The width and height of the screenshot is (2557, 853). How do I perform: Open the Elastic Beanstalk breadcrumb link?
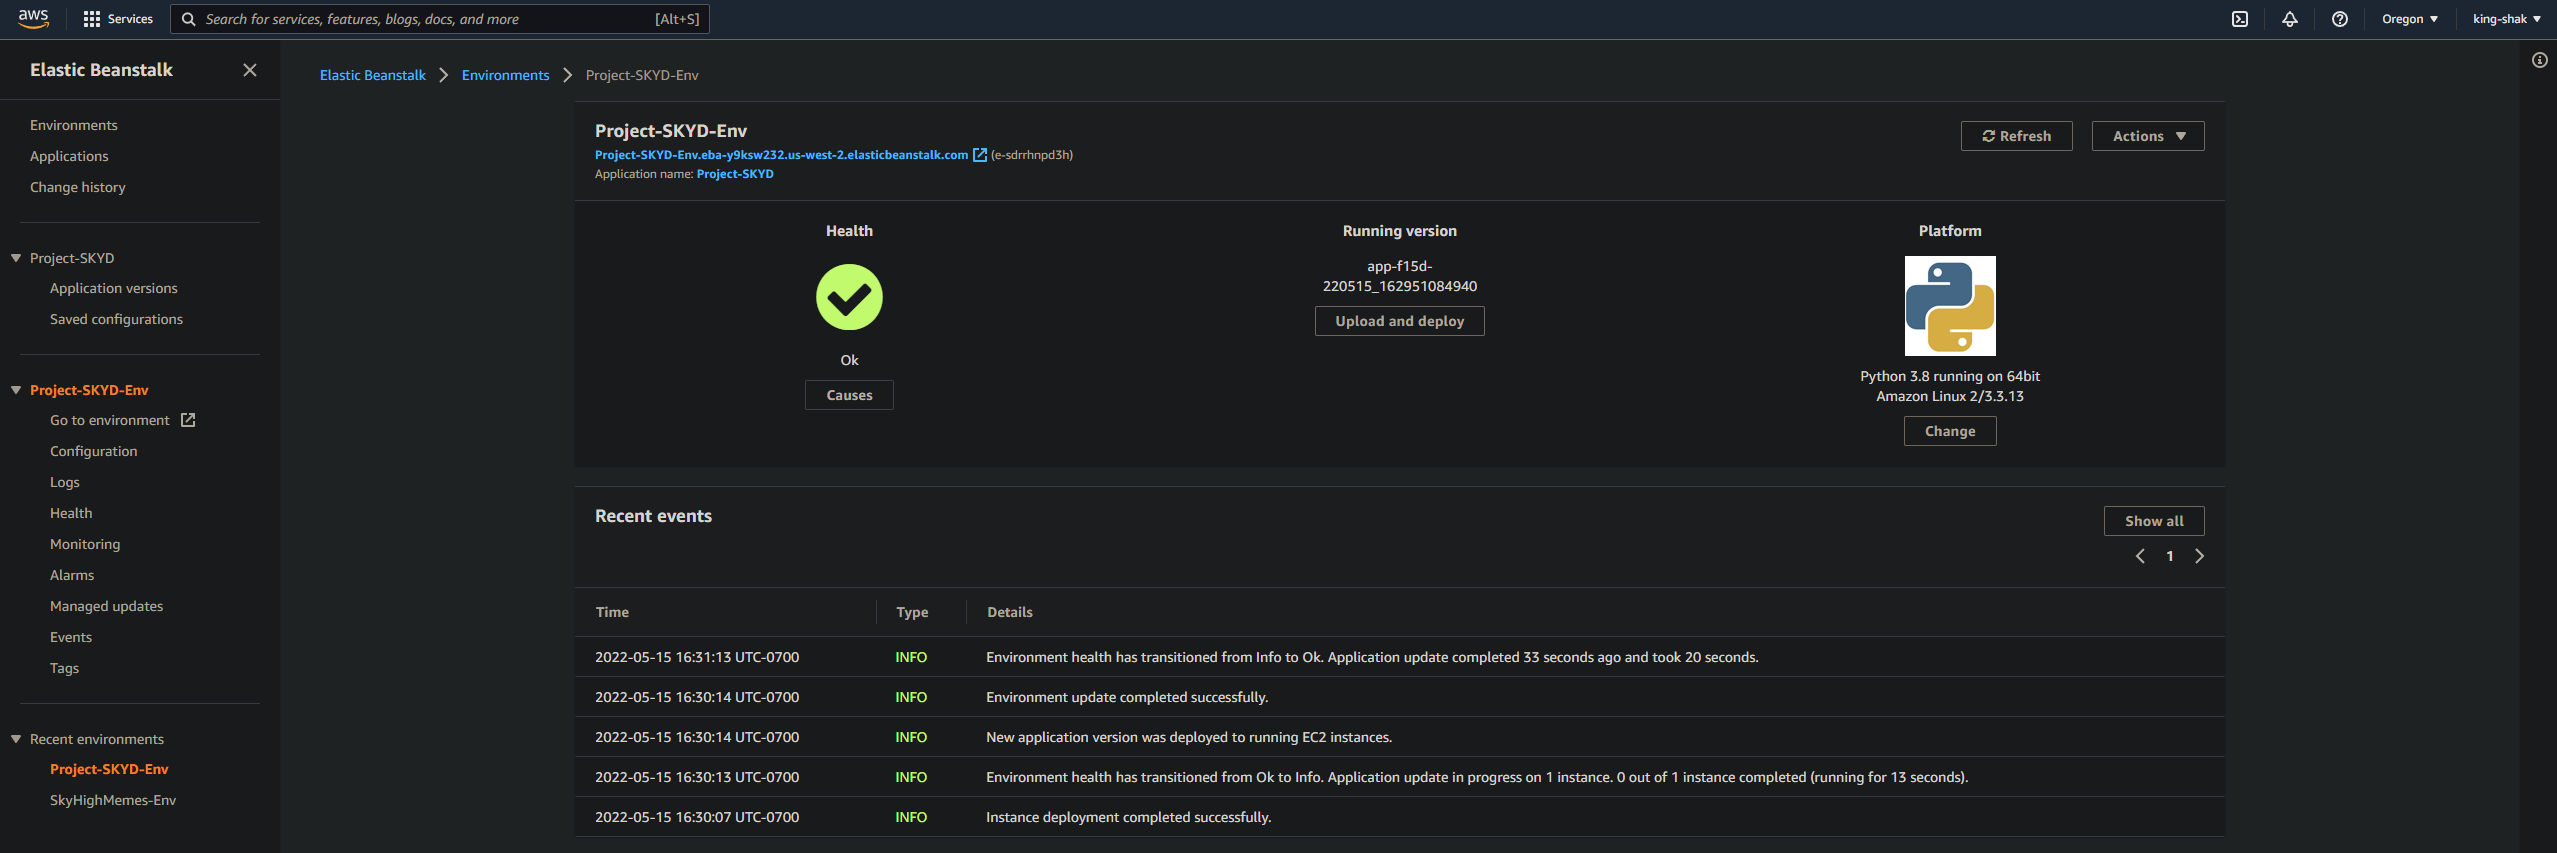click(x=372, y=75)
